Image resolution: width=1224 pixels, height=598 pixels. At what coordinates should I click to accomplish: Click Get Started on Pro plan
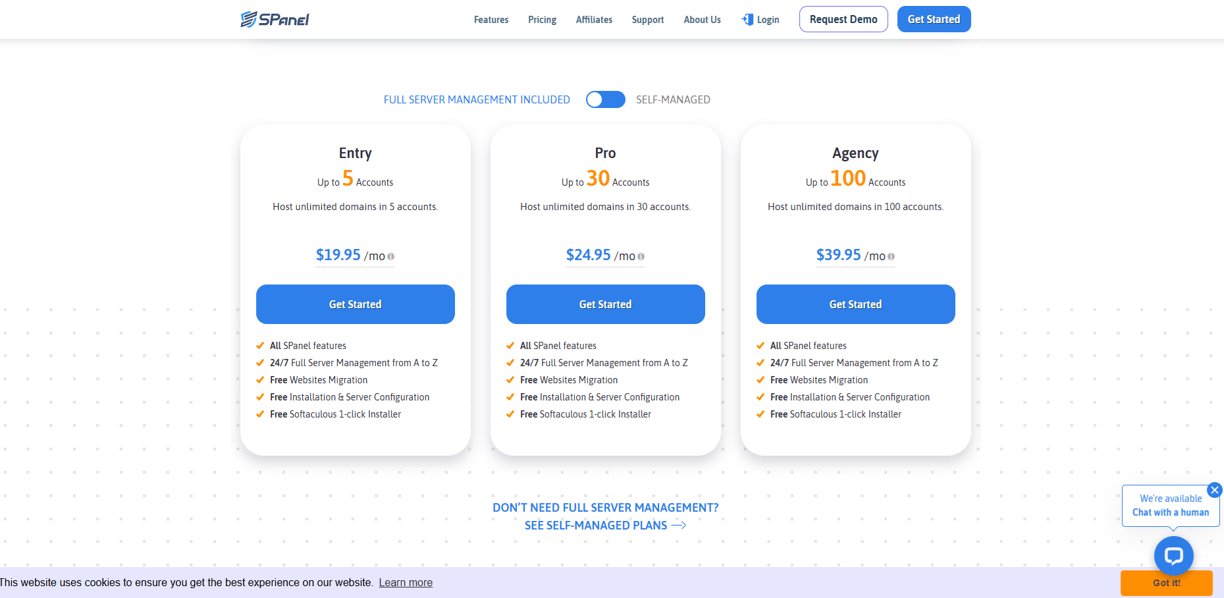[605, 304]
